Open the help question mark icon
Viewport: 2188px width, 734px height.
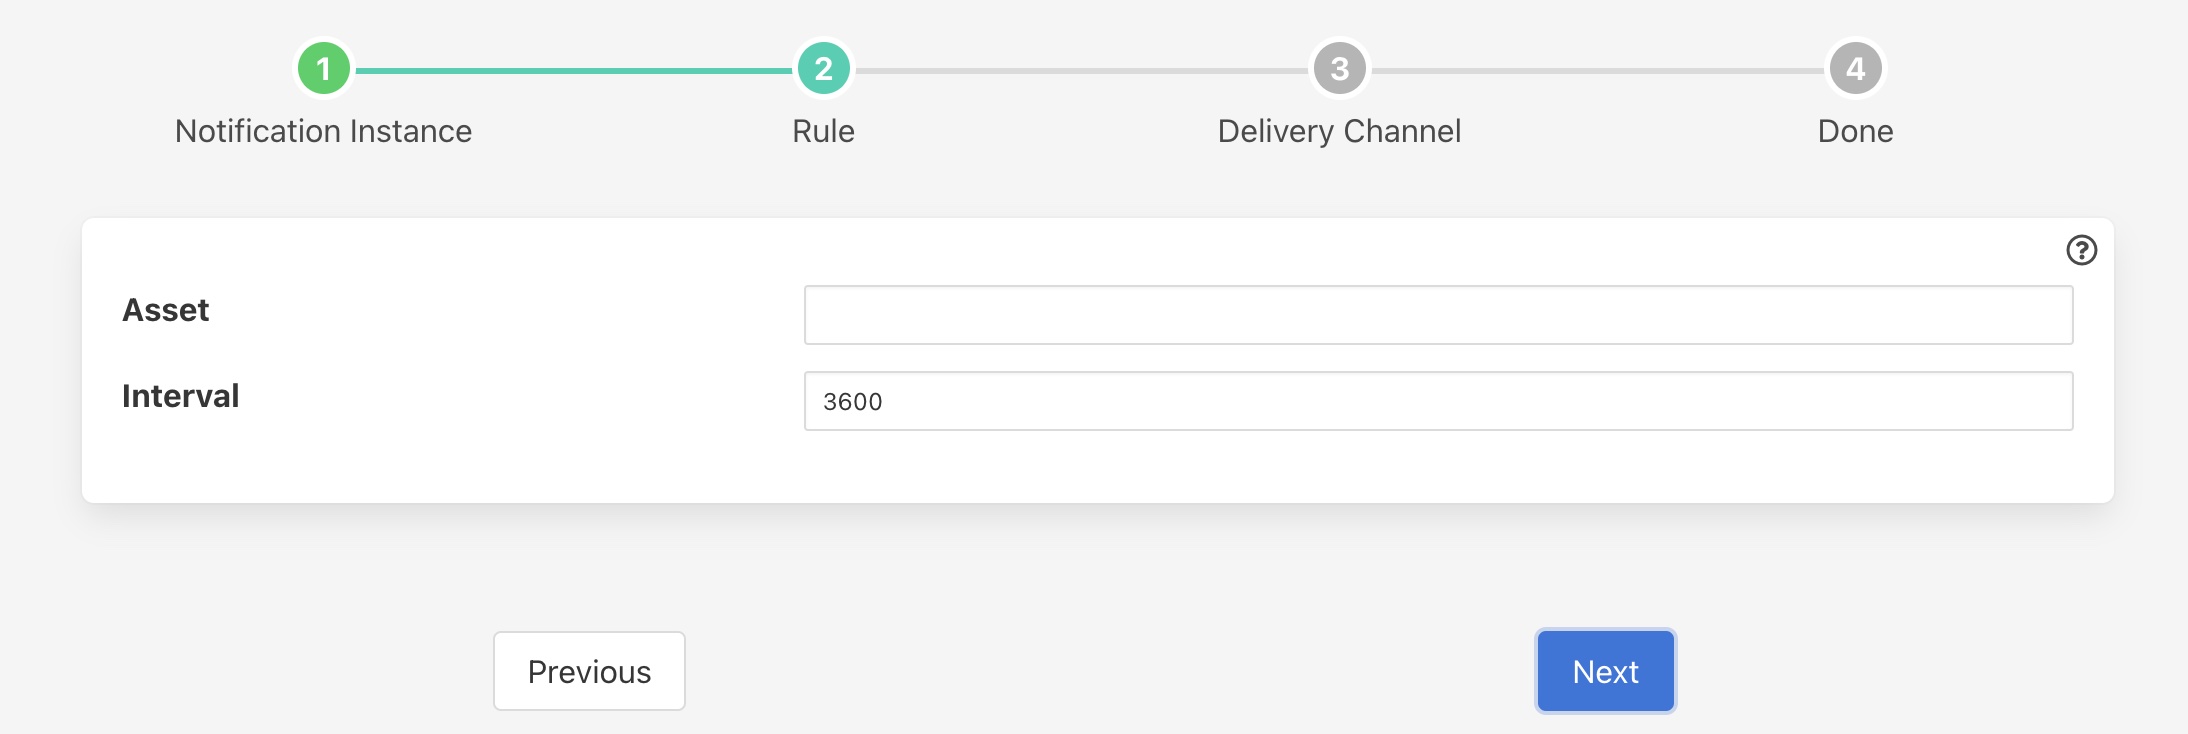pos(2081,250)
